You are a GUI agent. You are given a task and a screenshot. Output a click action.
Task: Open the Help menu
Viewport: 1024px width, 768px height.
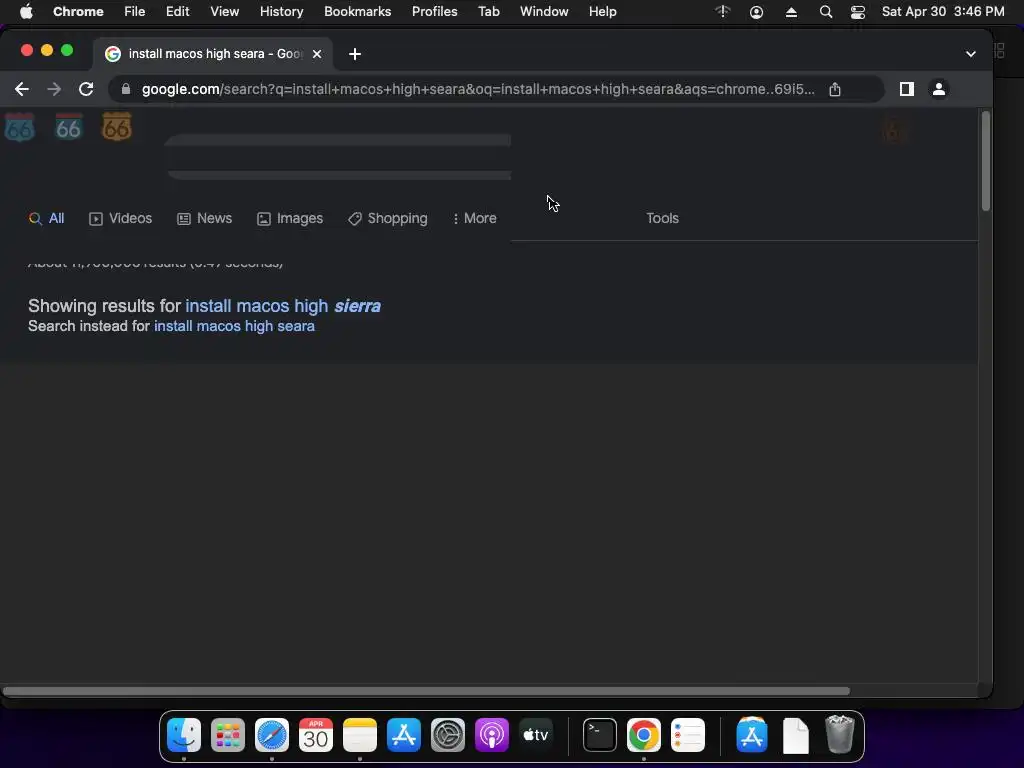point(602,12)
